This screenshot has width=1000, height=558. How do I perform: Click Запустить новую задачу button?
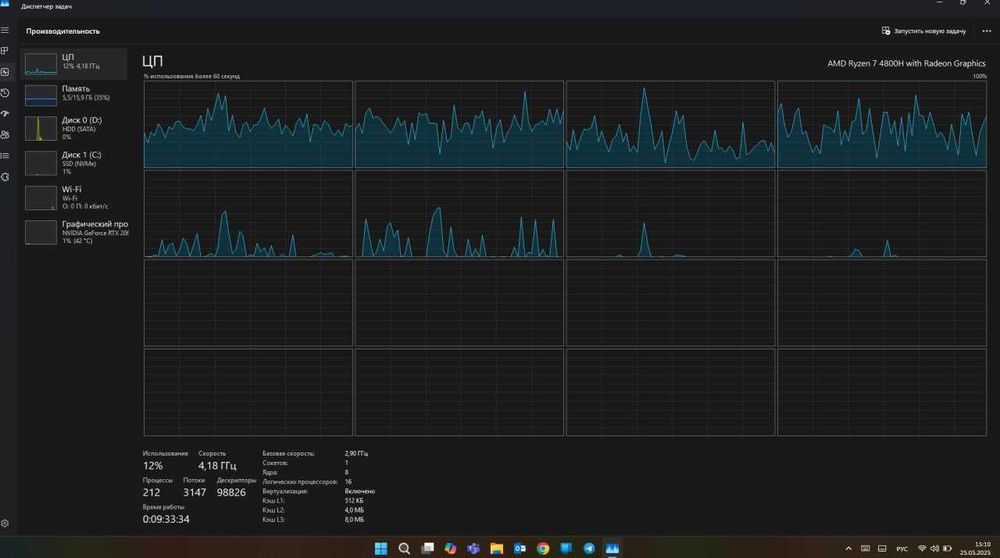tap(923, 31)
